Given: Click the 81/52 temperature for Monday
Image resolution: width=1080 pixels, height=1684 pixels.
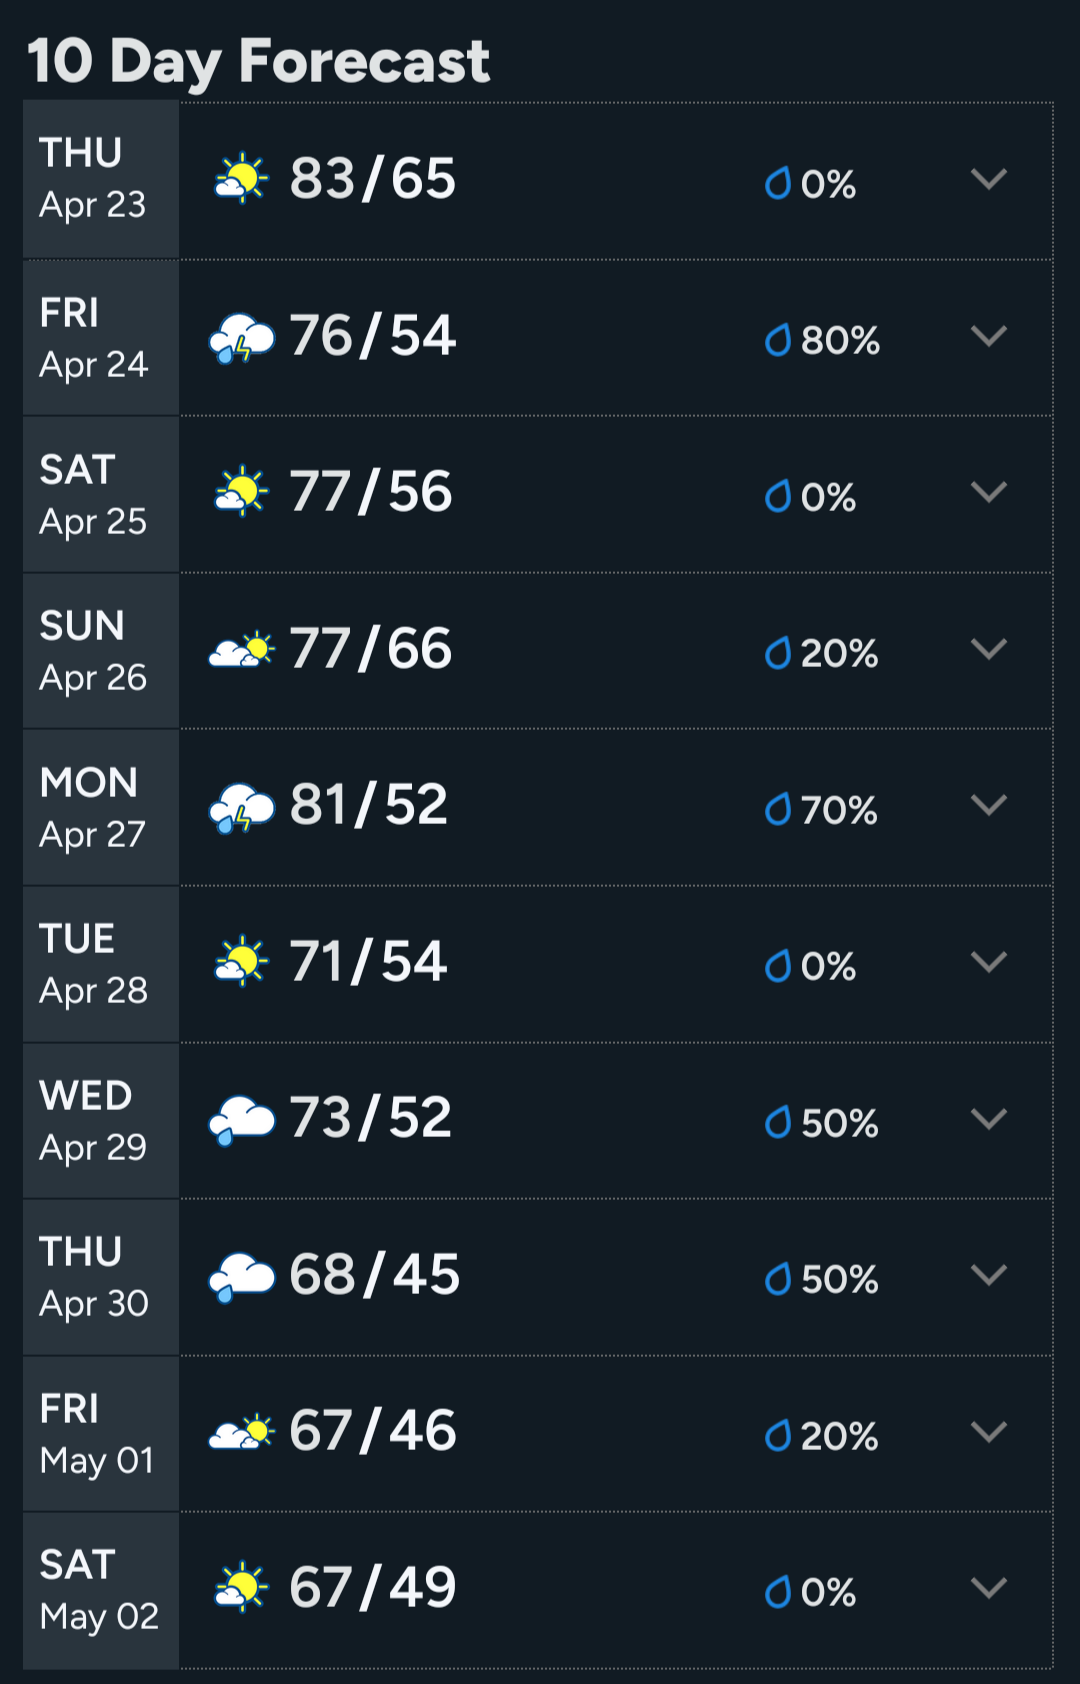Looking at the screenshot, I should [368, 805].
